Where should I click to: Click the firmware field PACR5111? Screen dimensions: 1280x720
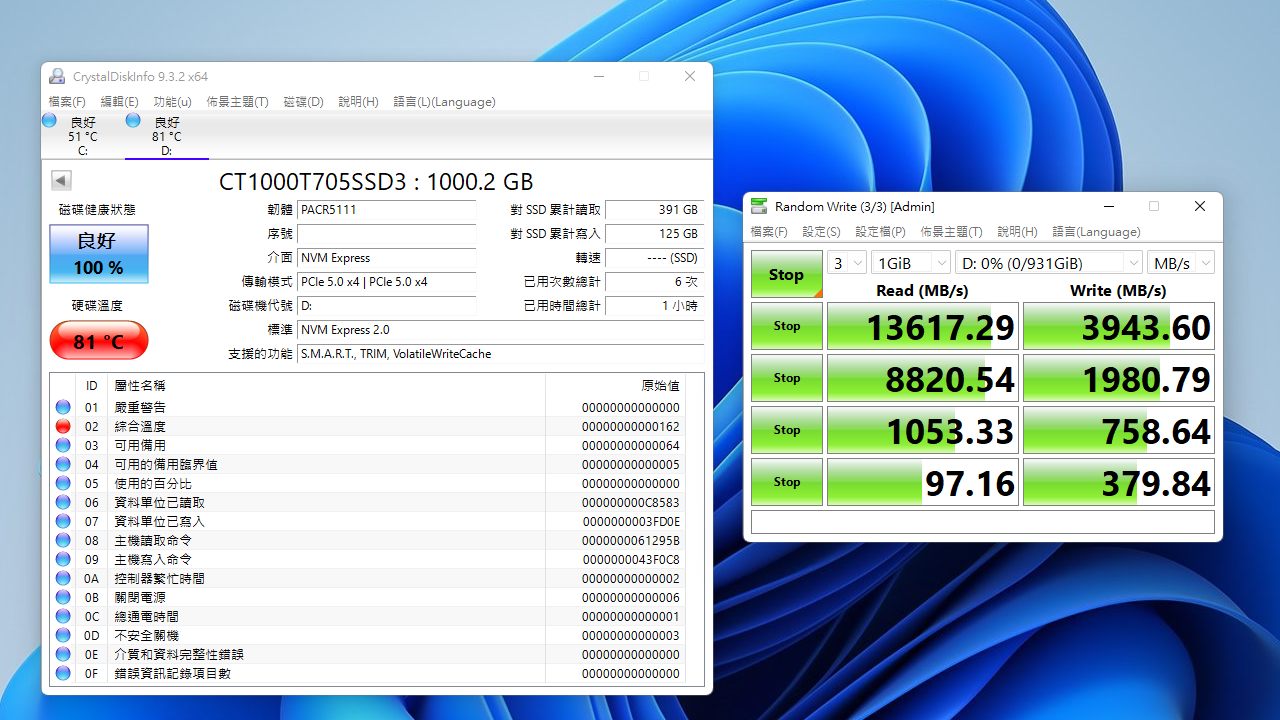click(x=387, y=210)
